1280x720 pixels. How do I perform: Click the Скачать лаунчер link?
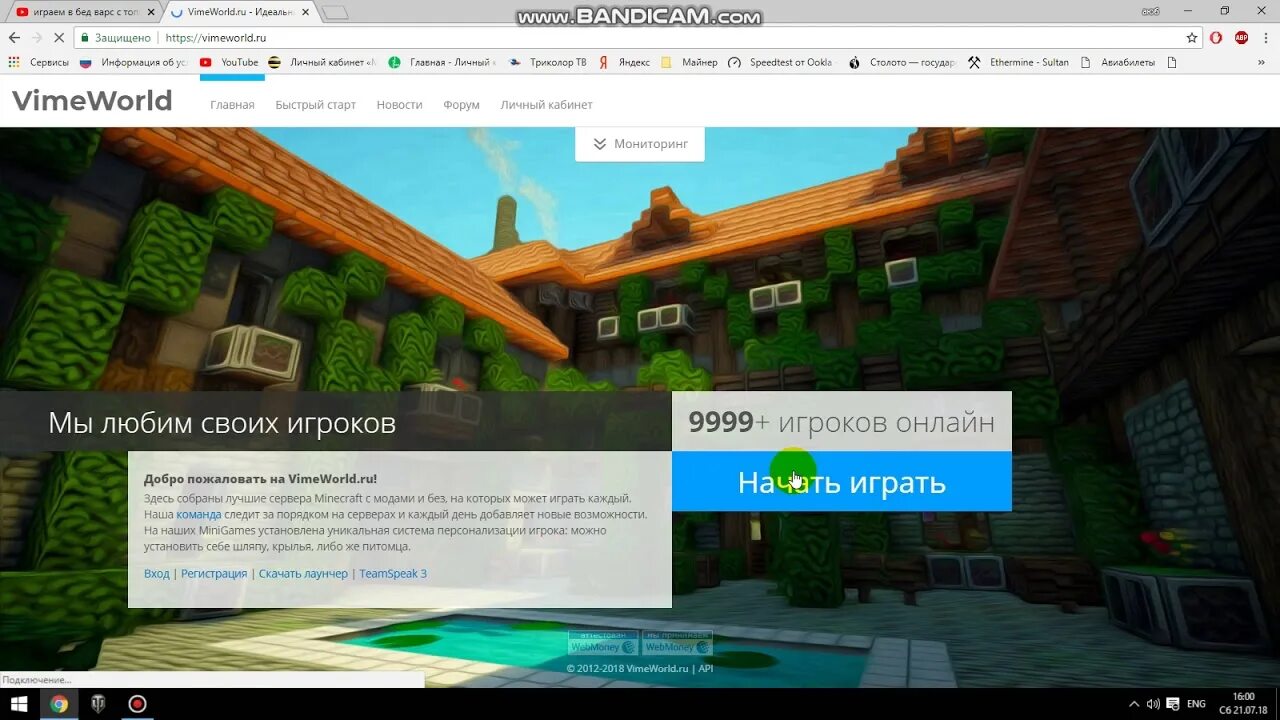303,573
